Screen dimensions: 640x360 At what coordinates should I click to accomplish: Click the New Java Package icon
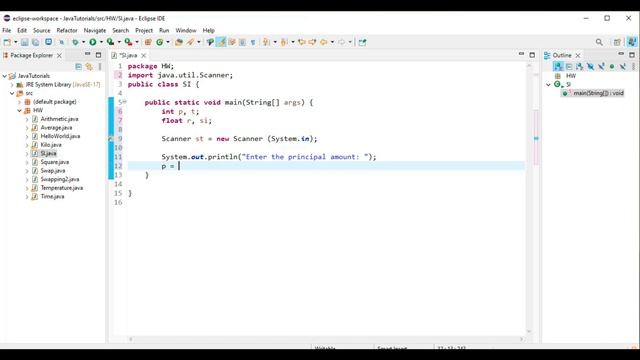click(x=148, y=42)
